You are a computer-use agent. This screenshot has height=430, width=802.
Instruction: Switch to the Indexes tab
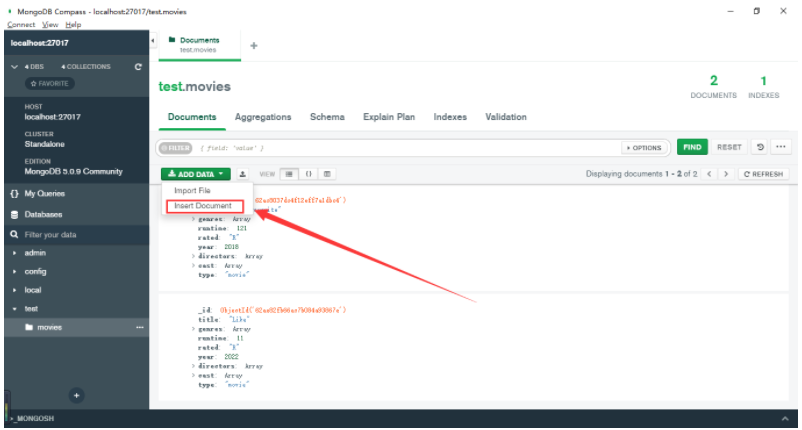450,117
